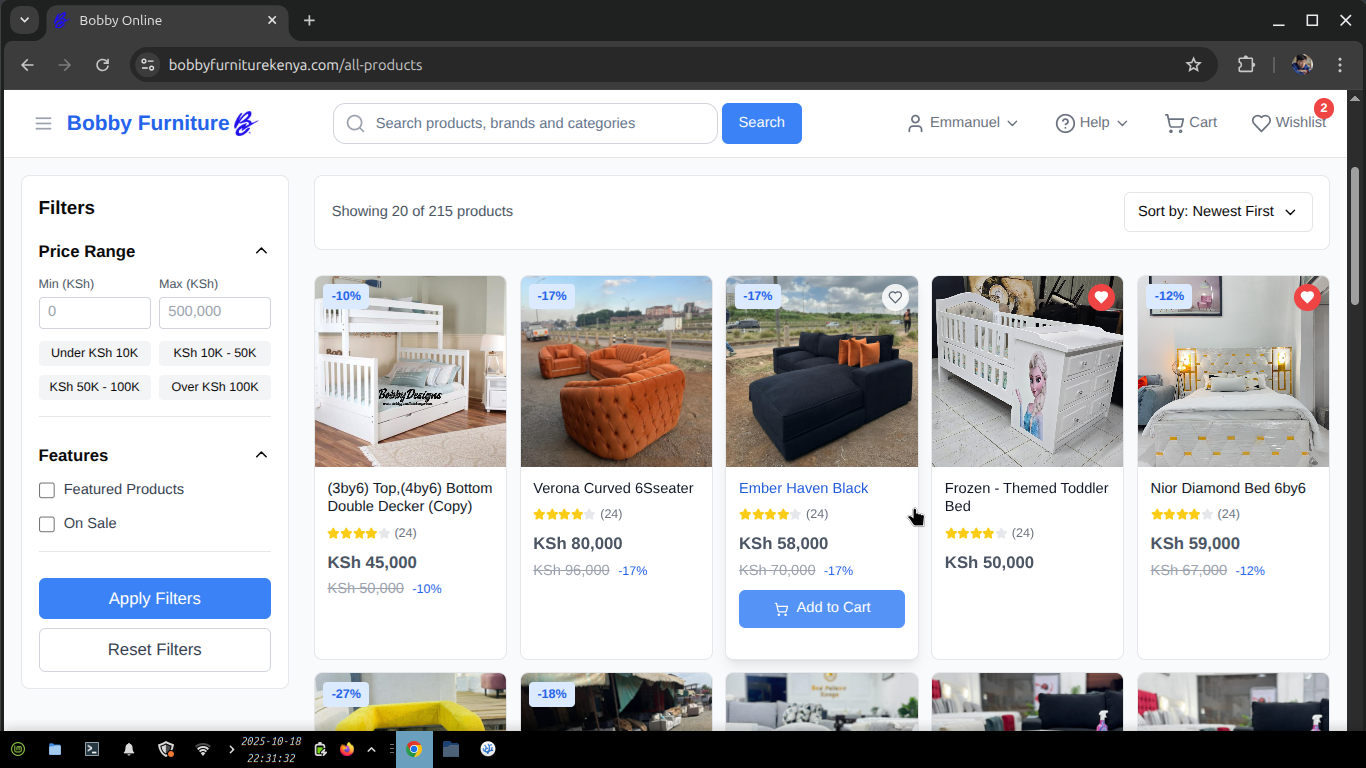Toggle the wishlist heart on Ember Haven Black
Image resolution: width=1366 pixels, height=768 pixels.
click(x=894, y=297)
